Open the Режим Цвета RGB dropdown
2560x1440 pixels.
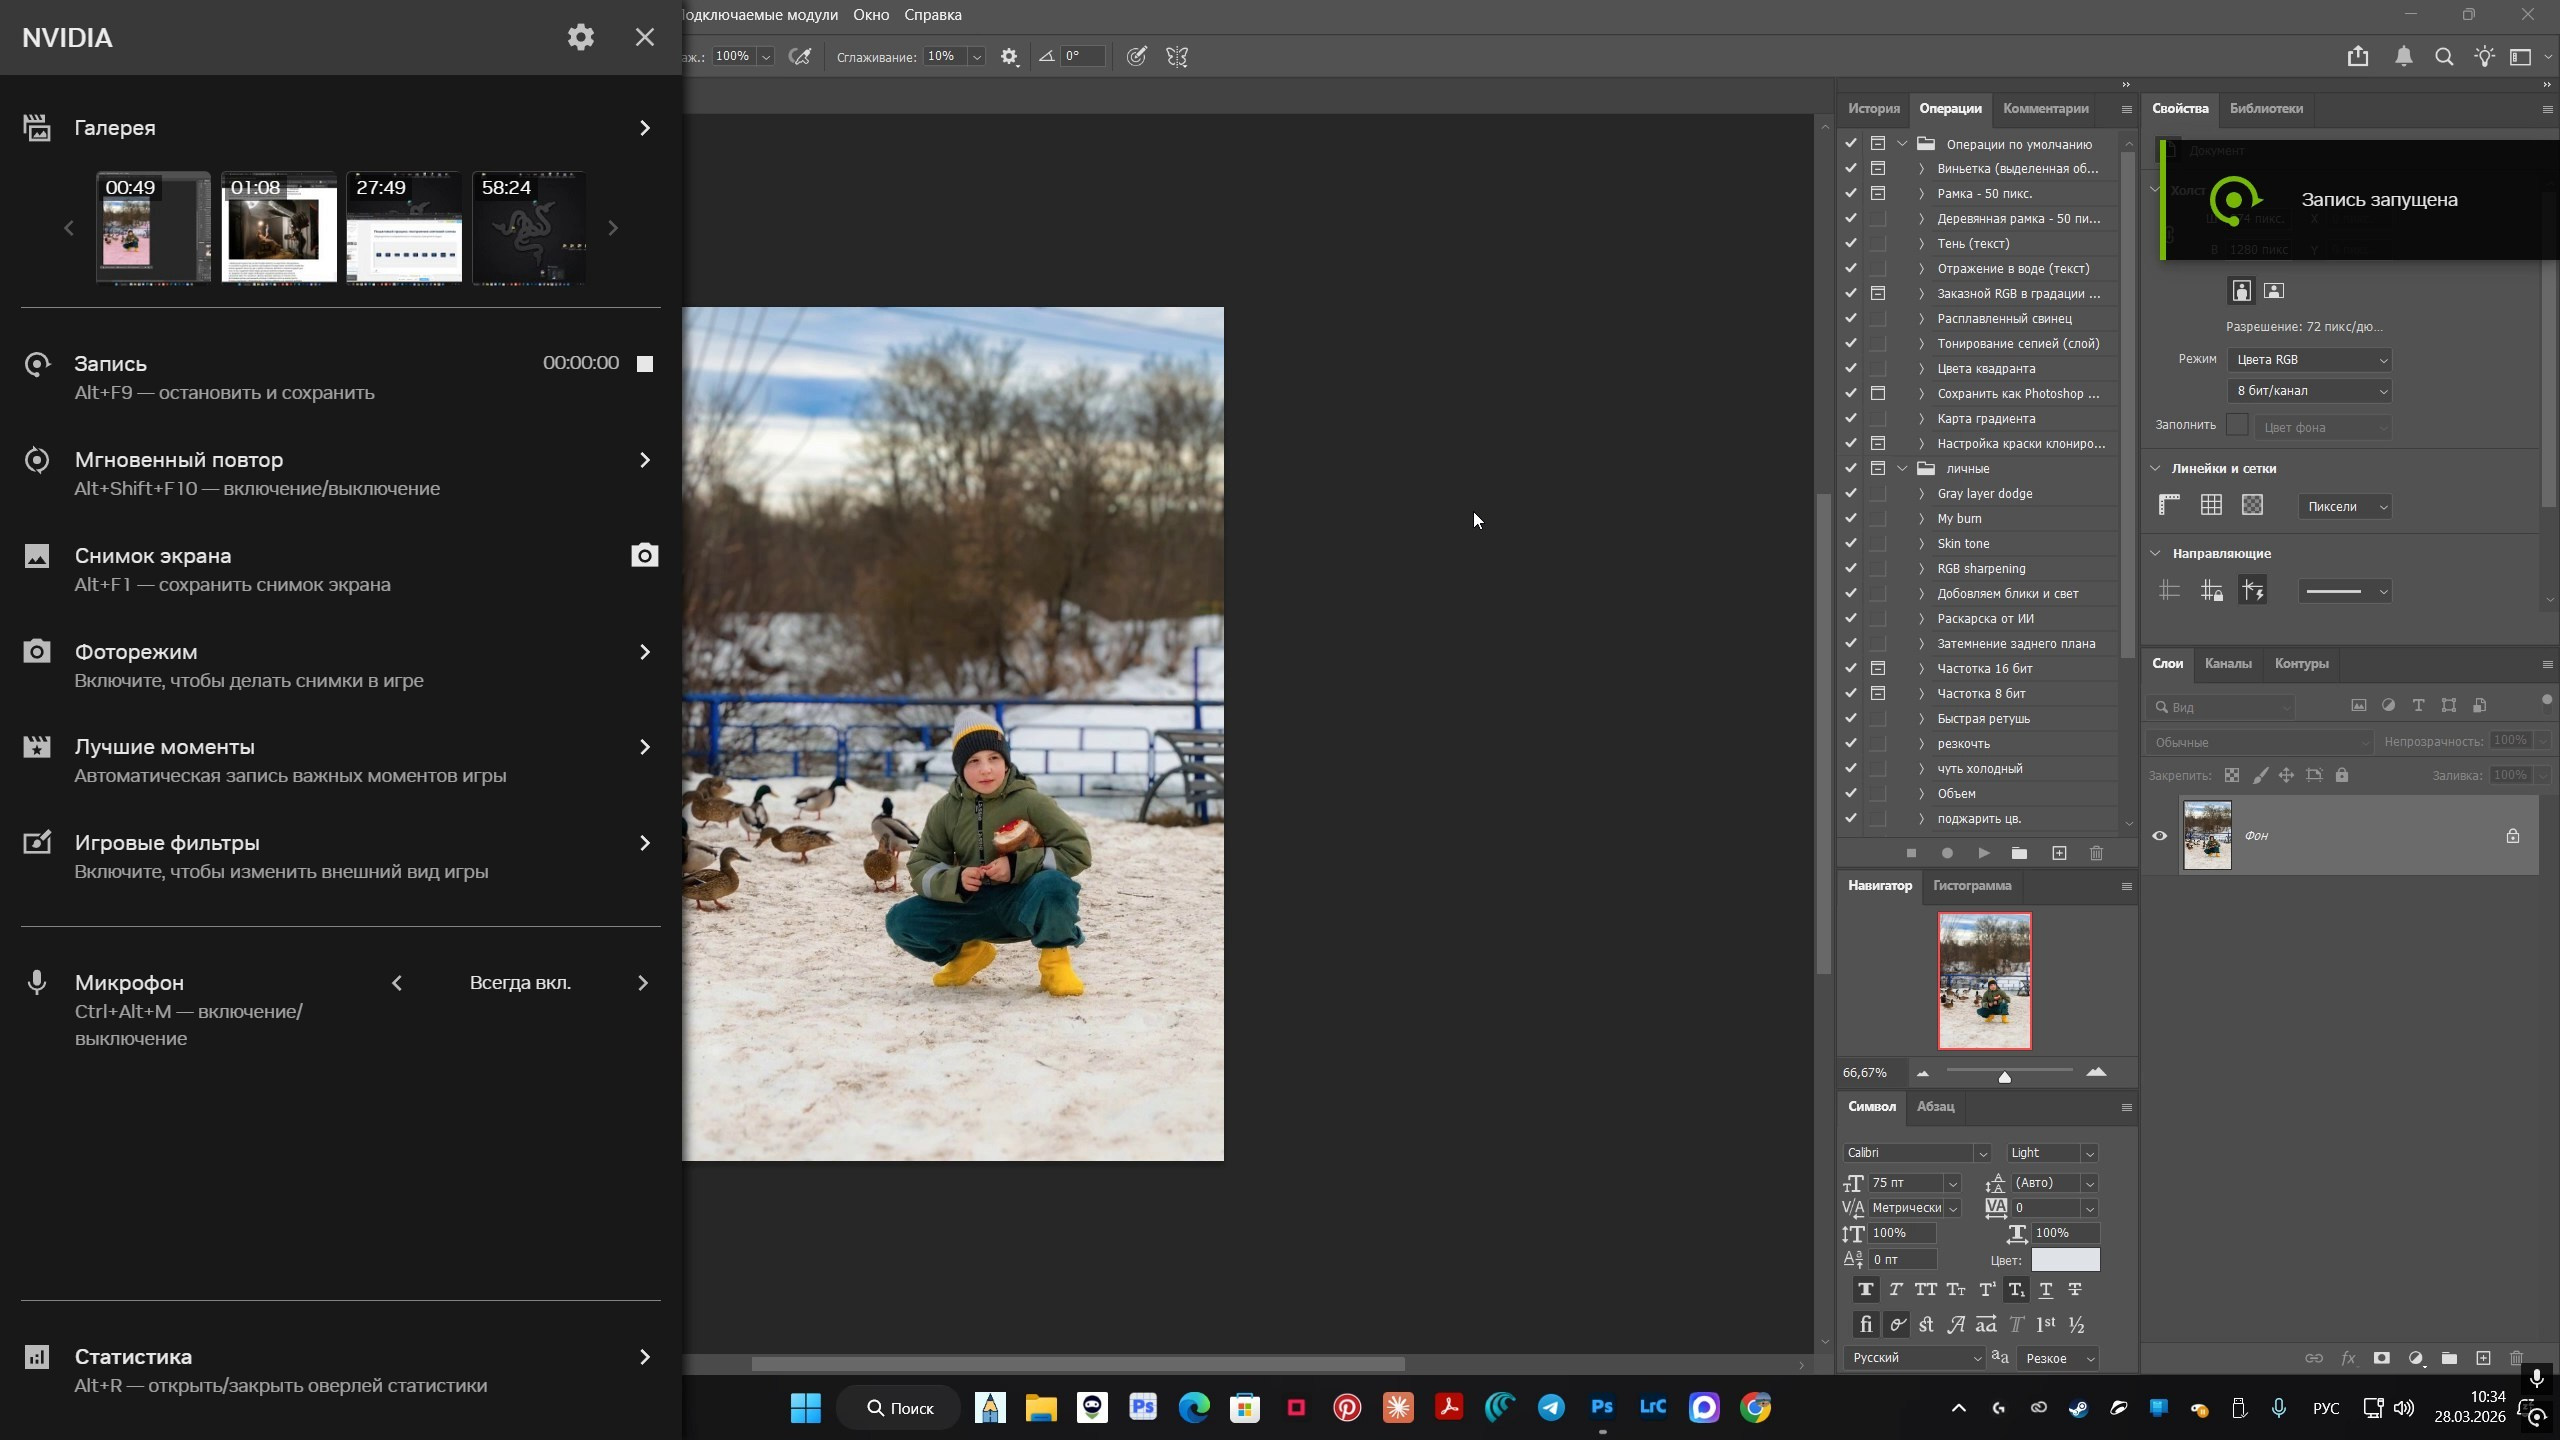2310,360
